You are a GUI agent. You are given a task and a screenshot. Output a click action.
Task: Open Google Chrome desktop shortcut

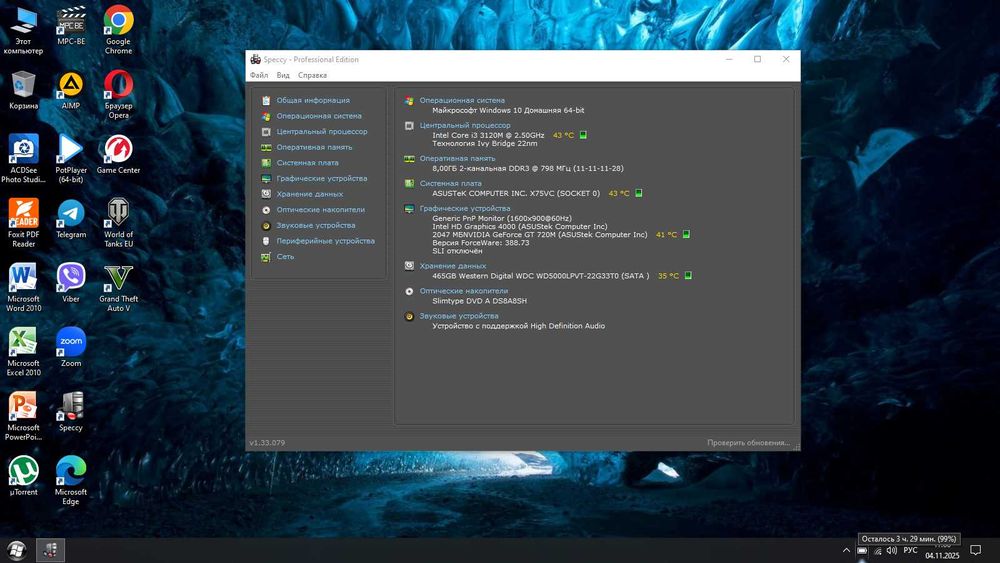[118, 30]
